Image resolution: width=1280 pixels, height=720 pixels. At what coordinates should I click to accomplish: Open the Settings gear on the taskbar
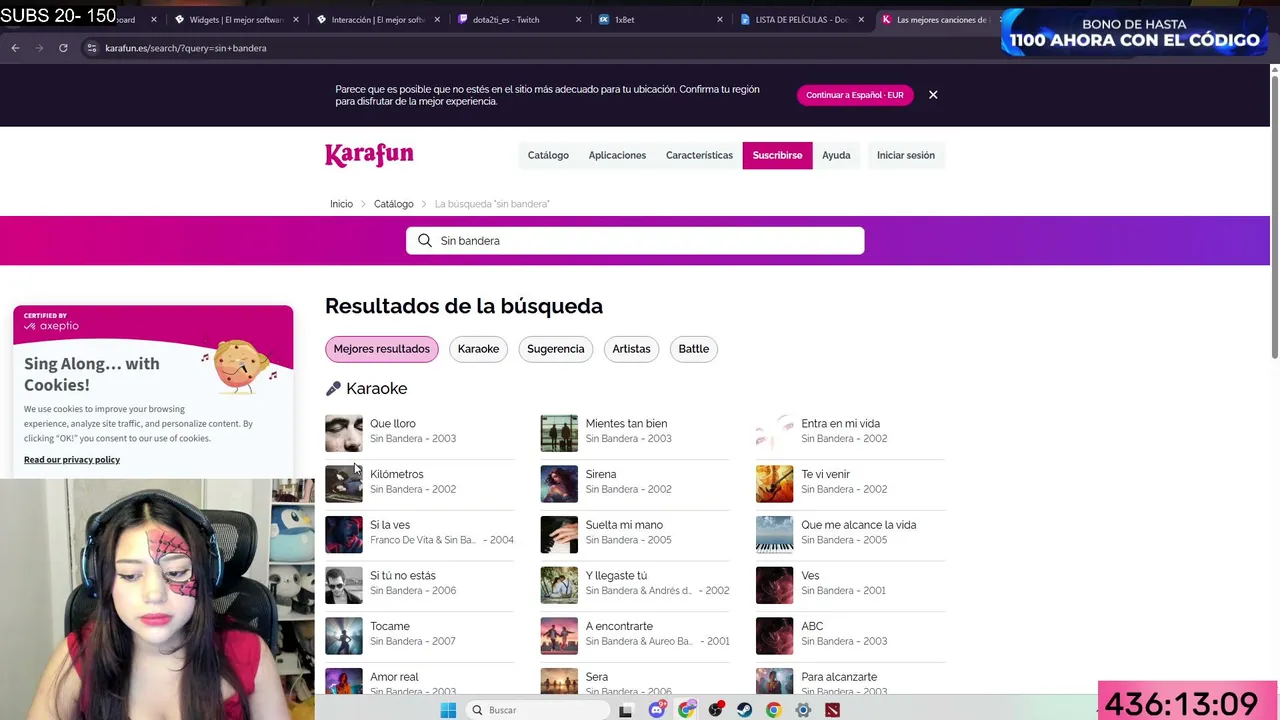coord(803,710)
